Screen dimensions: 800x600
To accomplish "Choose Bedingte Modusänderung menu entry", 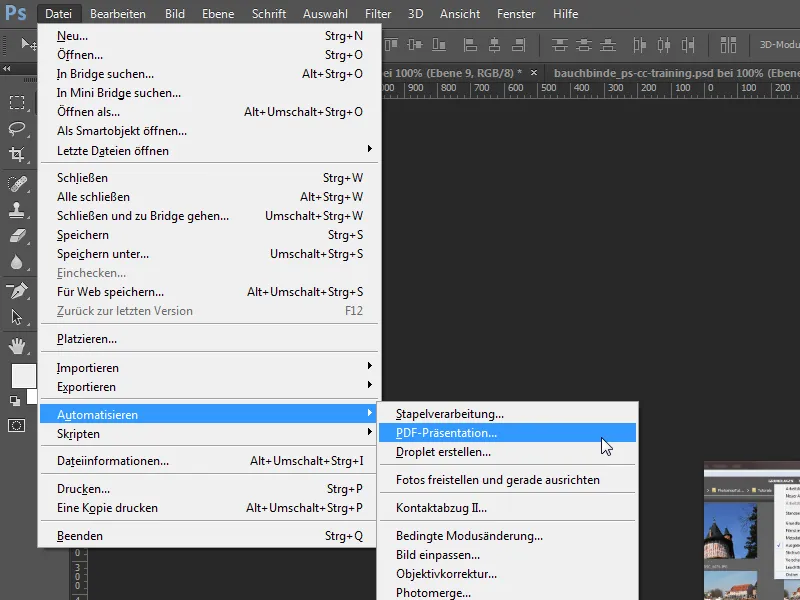I will [x=507, y=536].
